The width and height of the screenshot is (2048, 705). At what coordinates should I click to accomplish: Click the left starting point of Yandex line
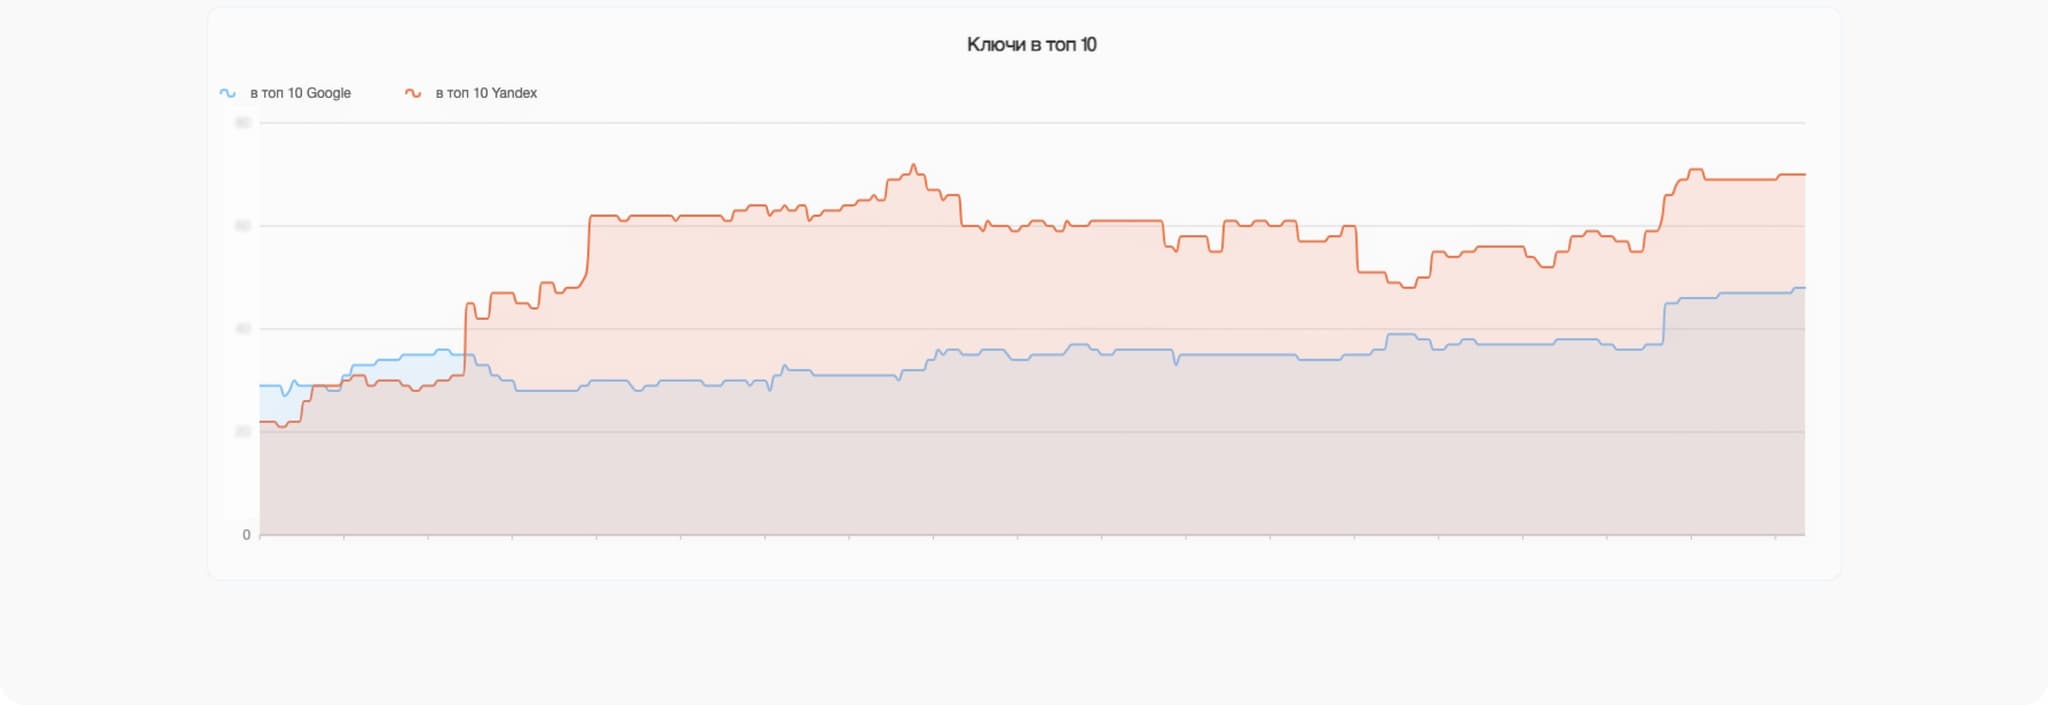261,422
